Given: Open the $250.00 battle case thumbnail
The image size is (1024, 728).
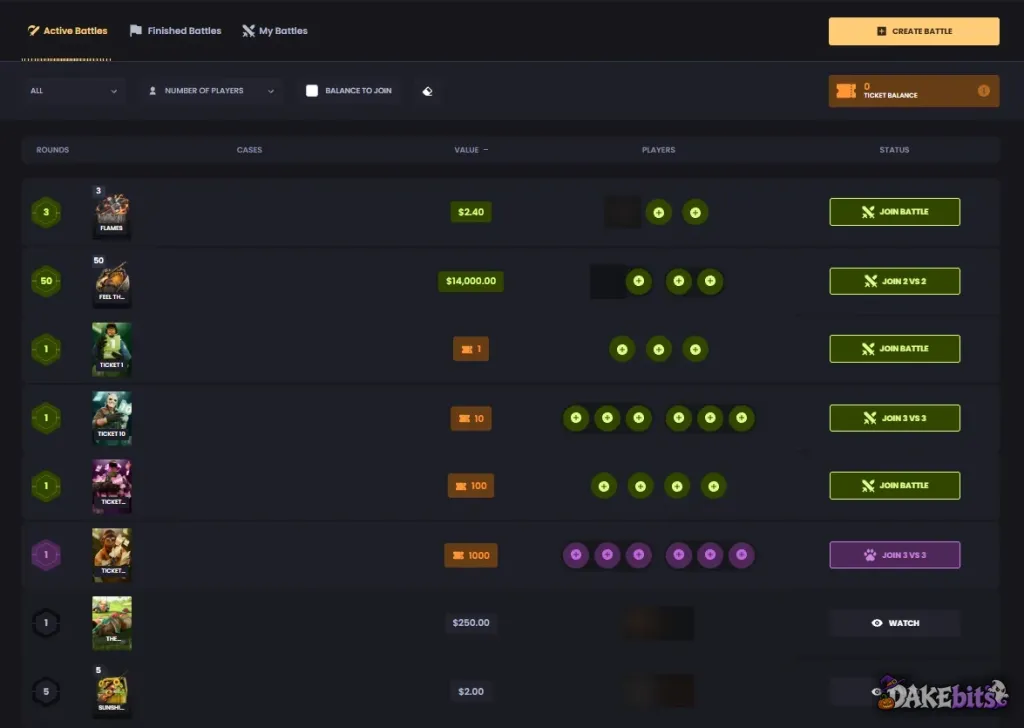Looking at the screenshot, I should point(112,623).
